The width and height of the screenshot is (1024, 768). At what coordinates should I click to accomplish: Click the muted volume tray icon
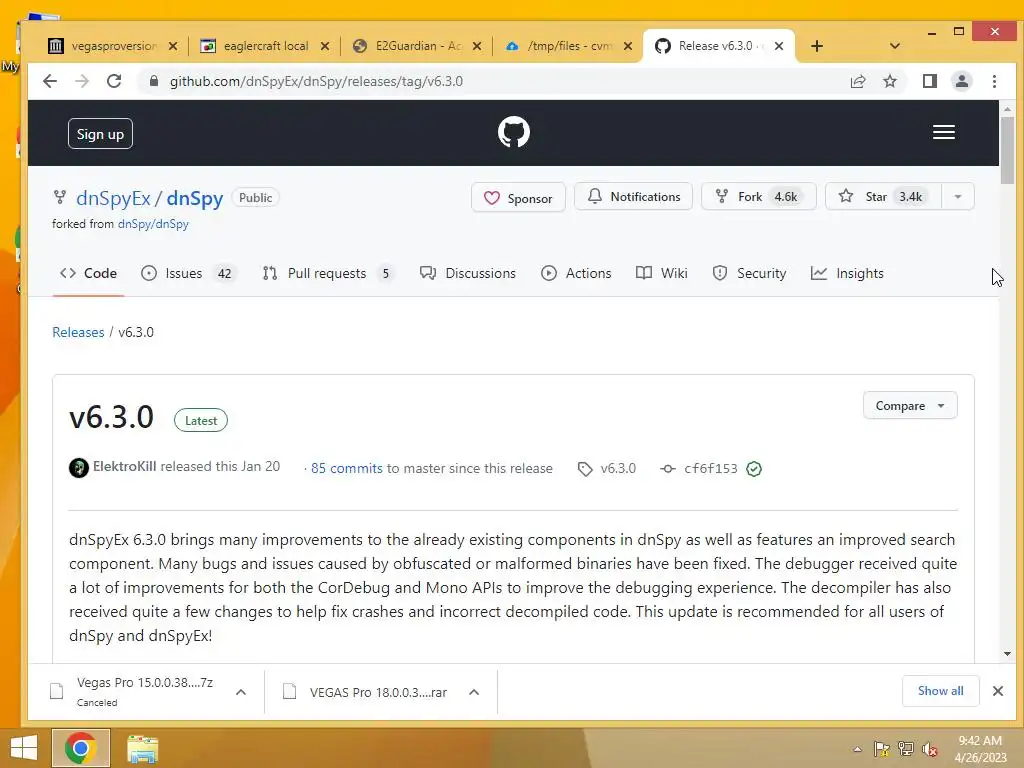929,749
